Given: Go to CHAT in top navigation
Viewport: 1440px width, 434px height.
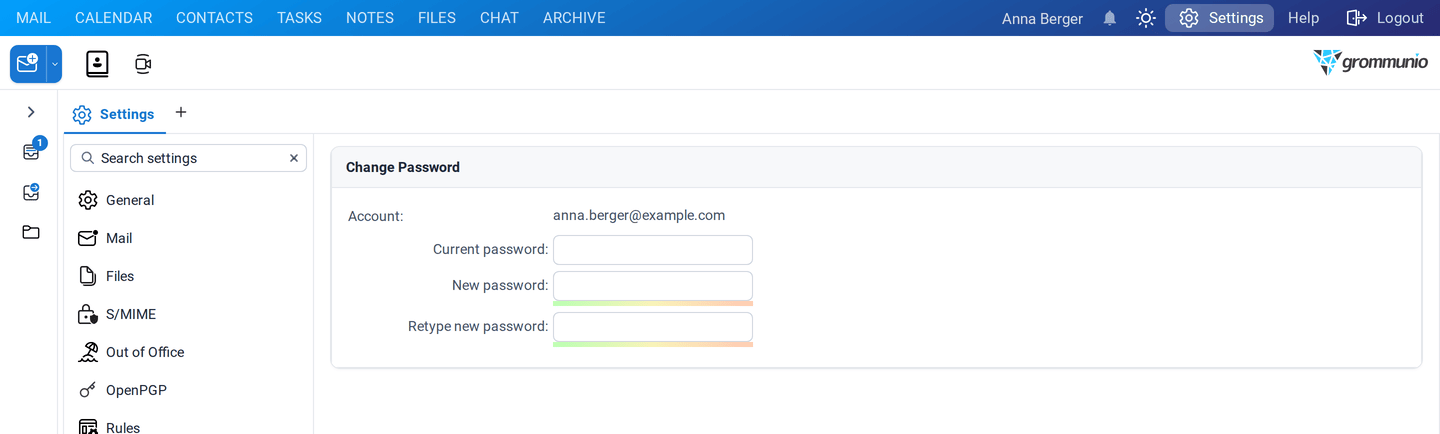Looking at the screenshot, I should 499,18.
